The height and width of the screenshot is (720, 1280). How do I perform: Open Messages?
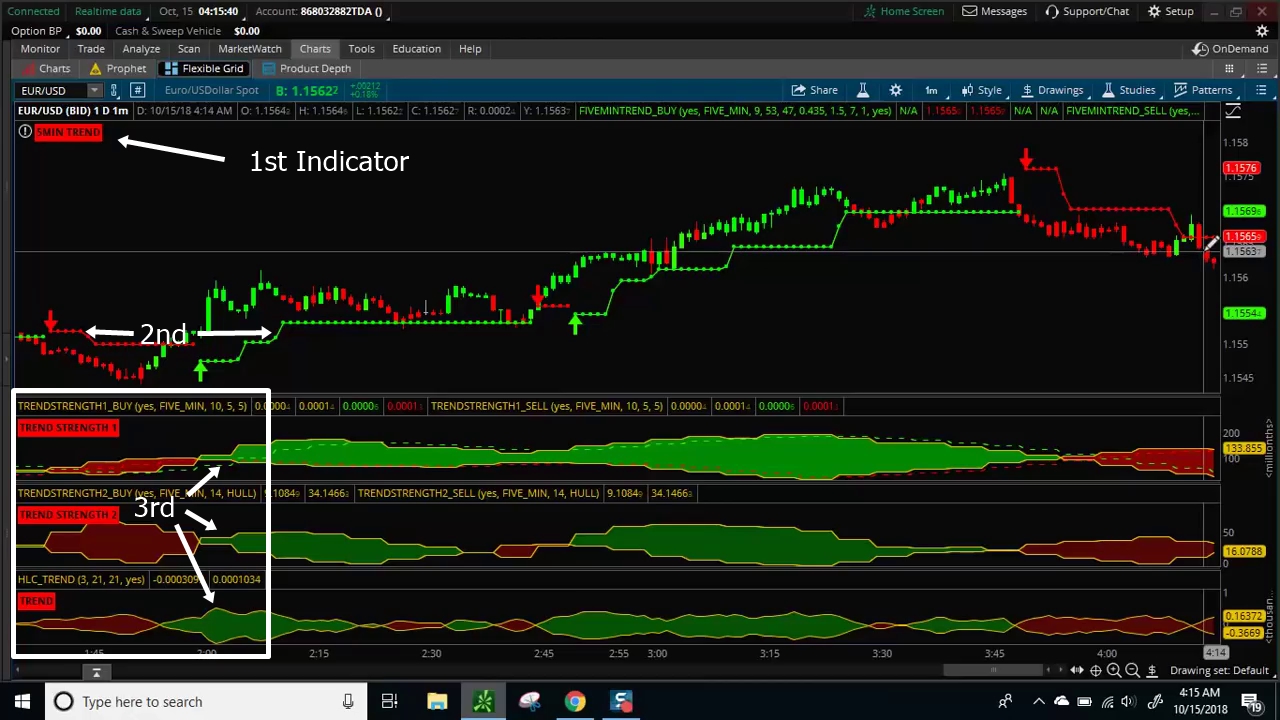coord(995,11)
